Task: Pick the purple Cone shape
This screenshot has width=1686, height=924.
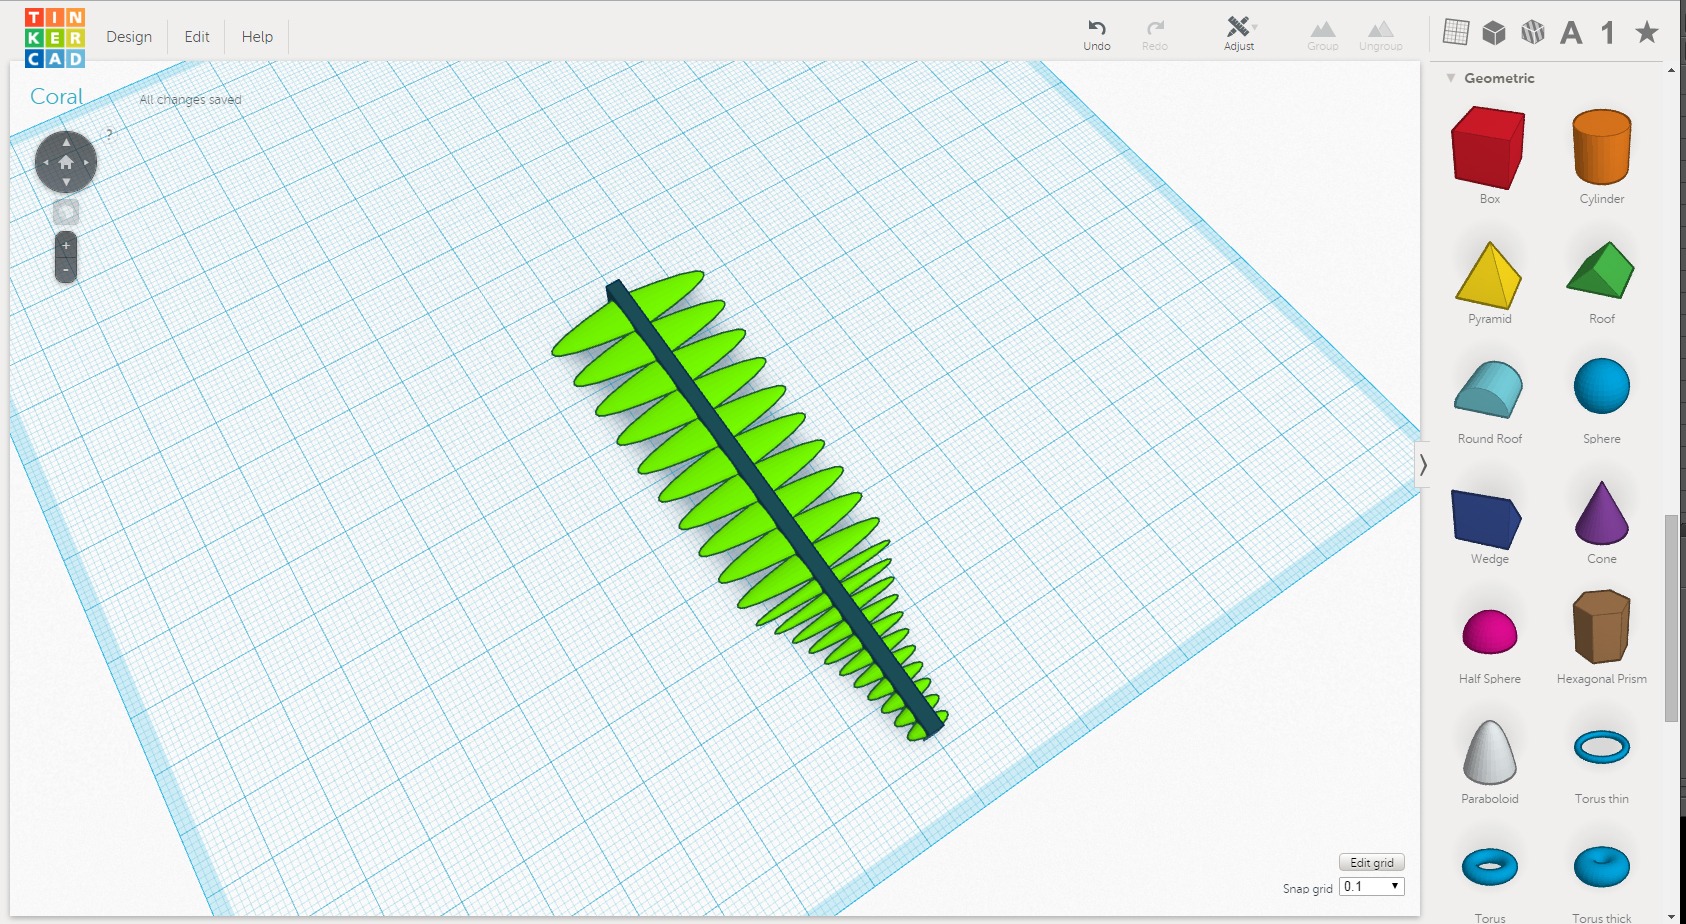Action: click(x=1602, y=513)
